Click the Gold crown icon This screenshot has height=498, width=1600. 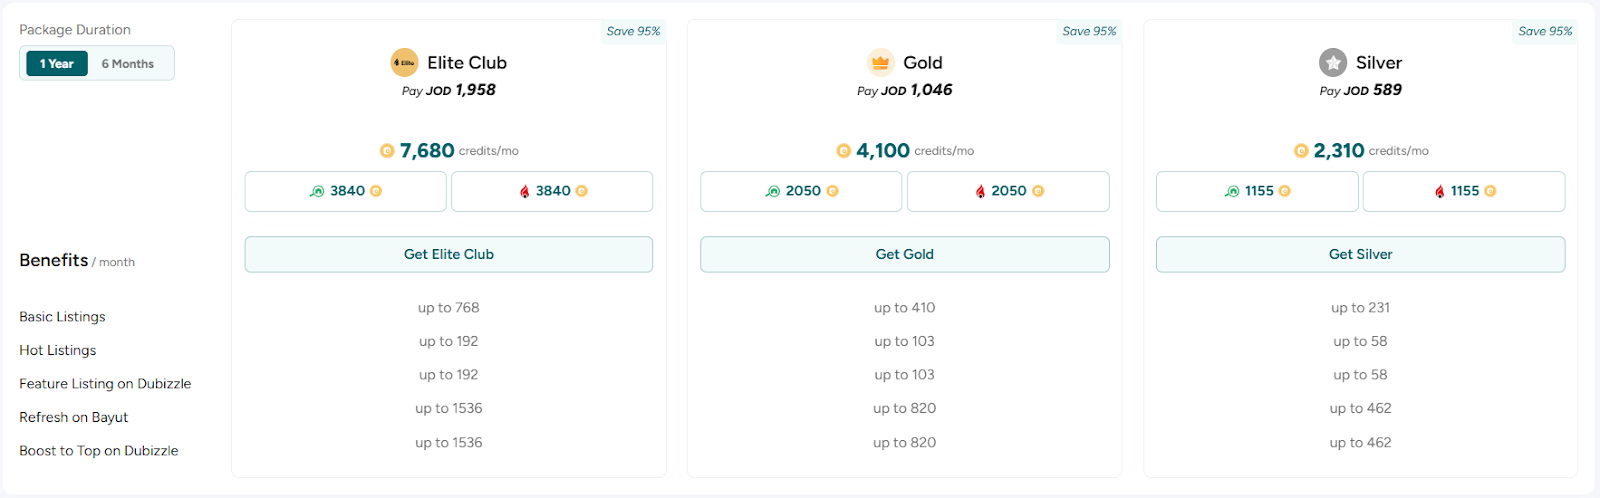(880, 63)
